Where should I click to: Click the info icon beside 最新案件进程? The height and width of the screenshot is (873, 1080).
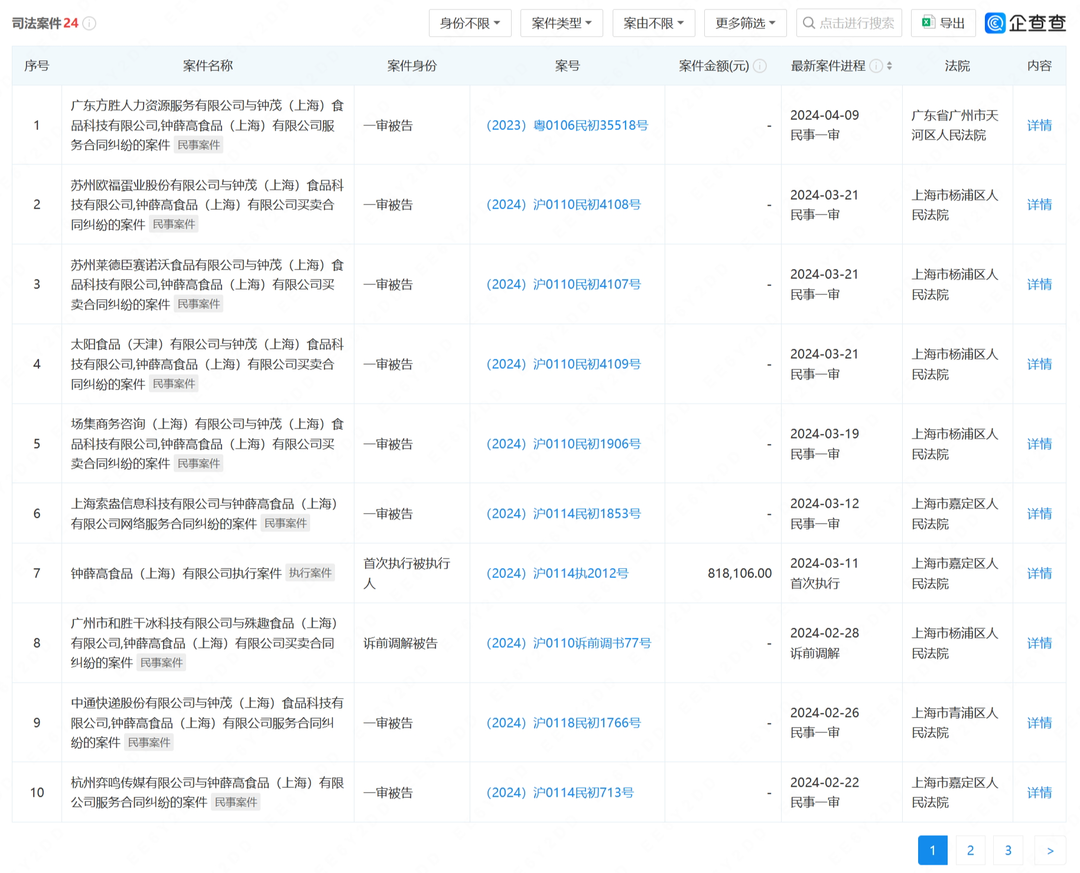click(x=875, y=66)
